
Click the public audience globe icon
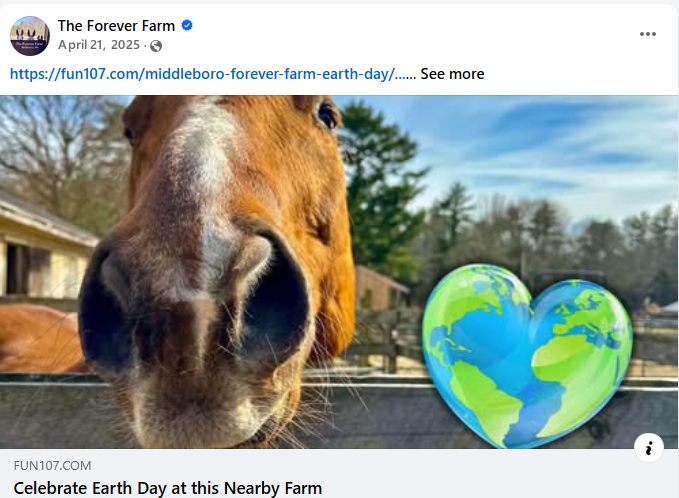(x=156, y=46)
